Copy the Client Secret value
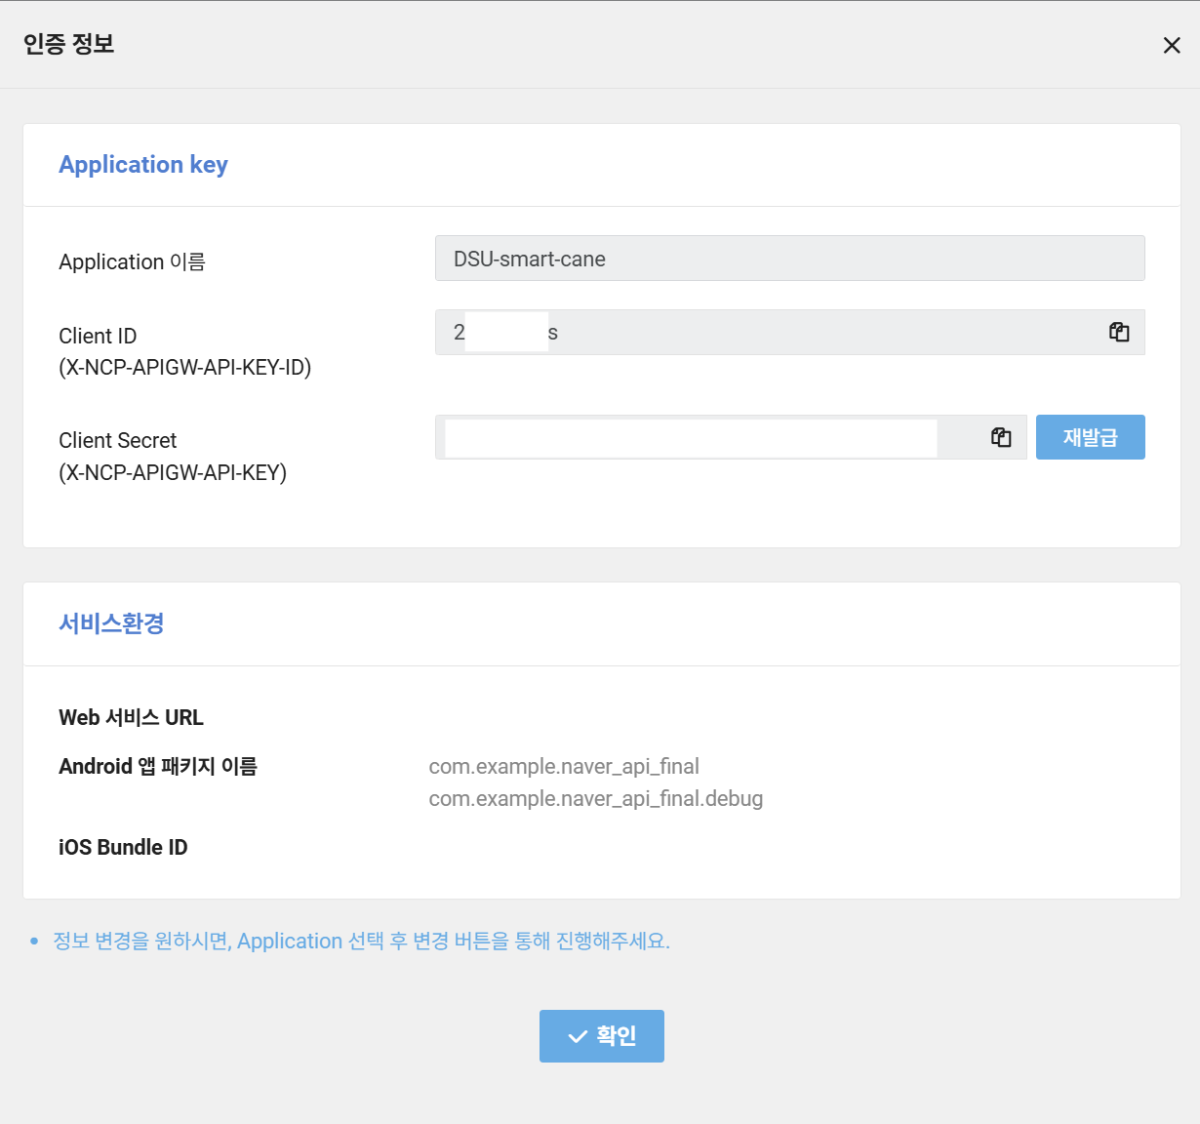Viewport: 1200px width, 1124px height. point(1001,437)
